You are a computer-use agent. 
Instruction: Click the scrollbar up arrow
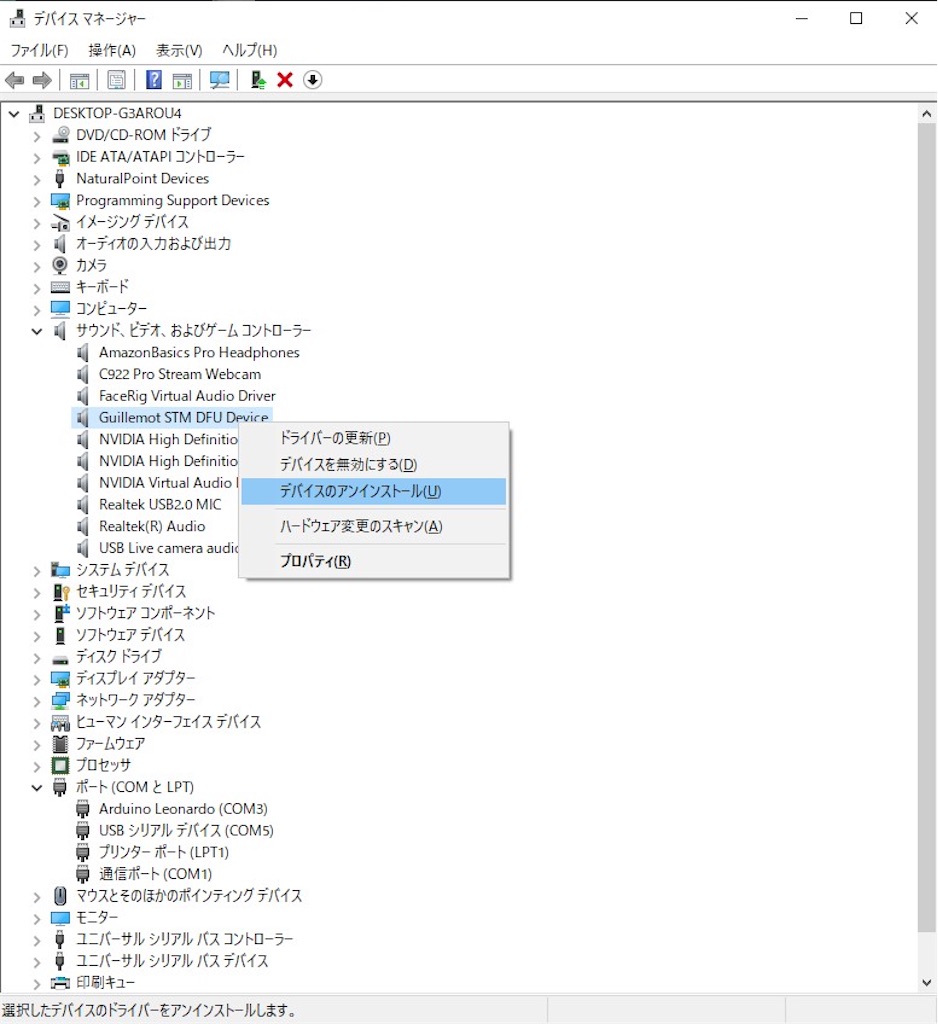pyautogui.click(x=926, y=114)
